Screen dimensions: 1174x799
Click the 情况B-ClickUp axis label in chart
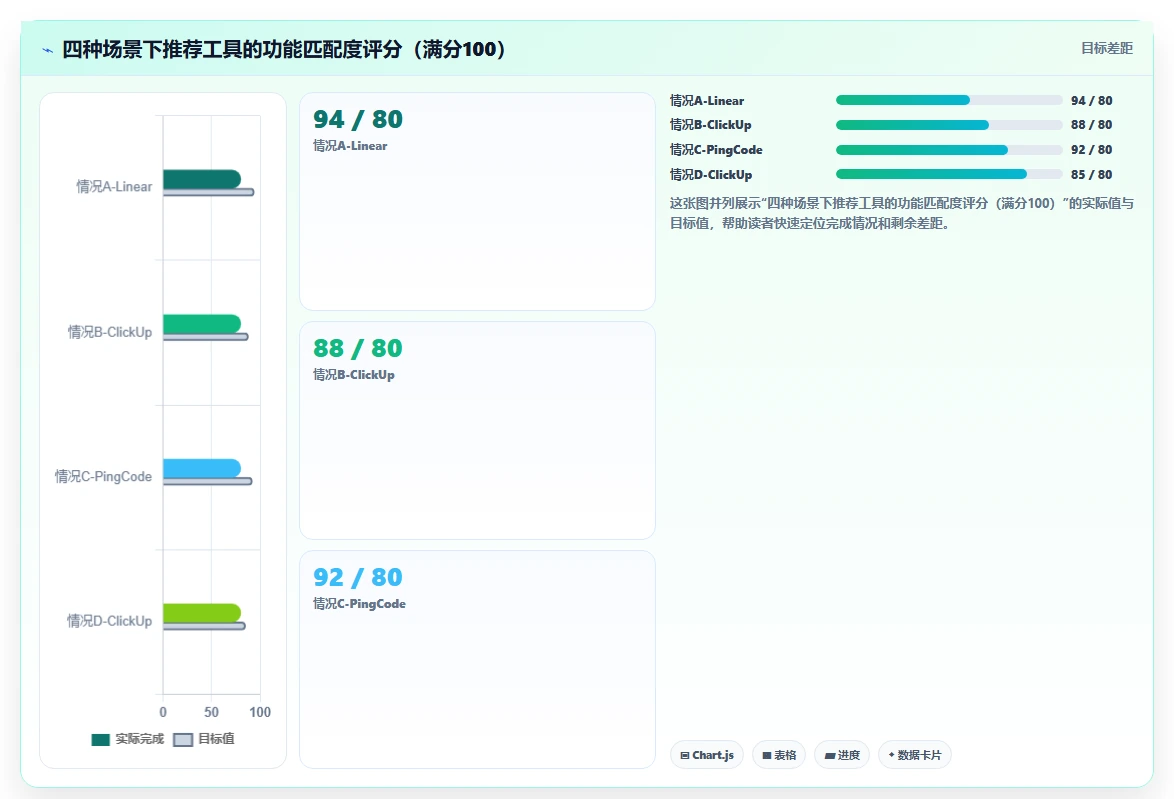click(110, 332)
